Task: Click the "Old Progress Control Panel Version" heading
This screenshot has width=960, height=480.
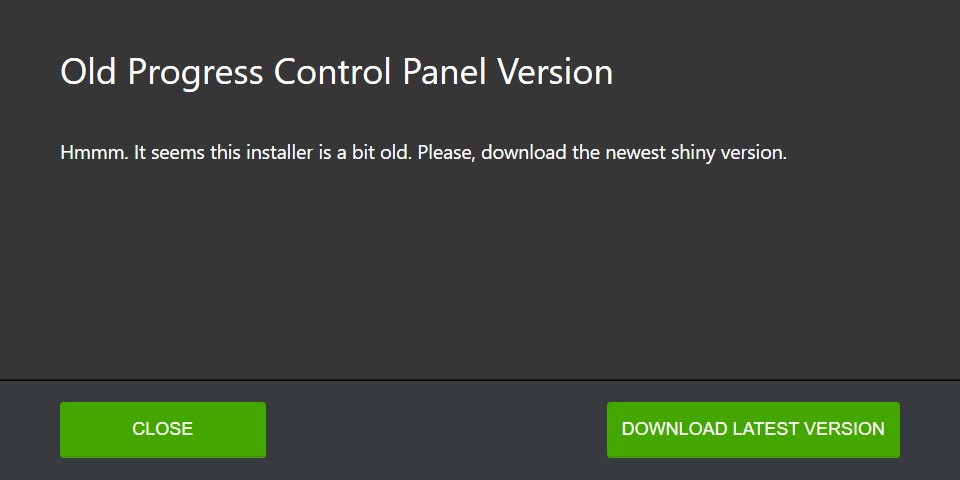Action: (x=336, y=73)
